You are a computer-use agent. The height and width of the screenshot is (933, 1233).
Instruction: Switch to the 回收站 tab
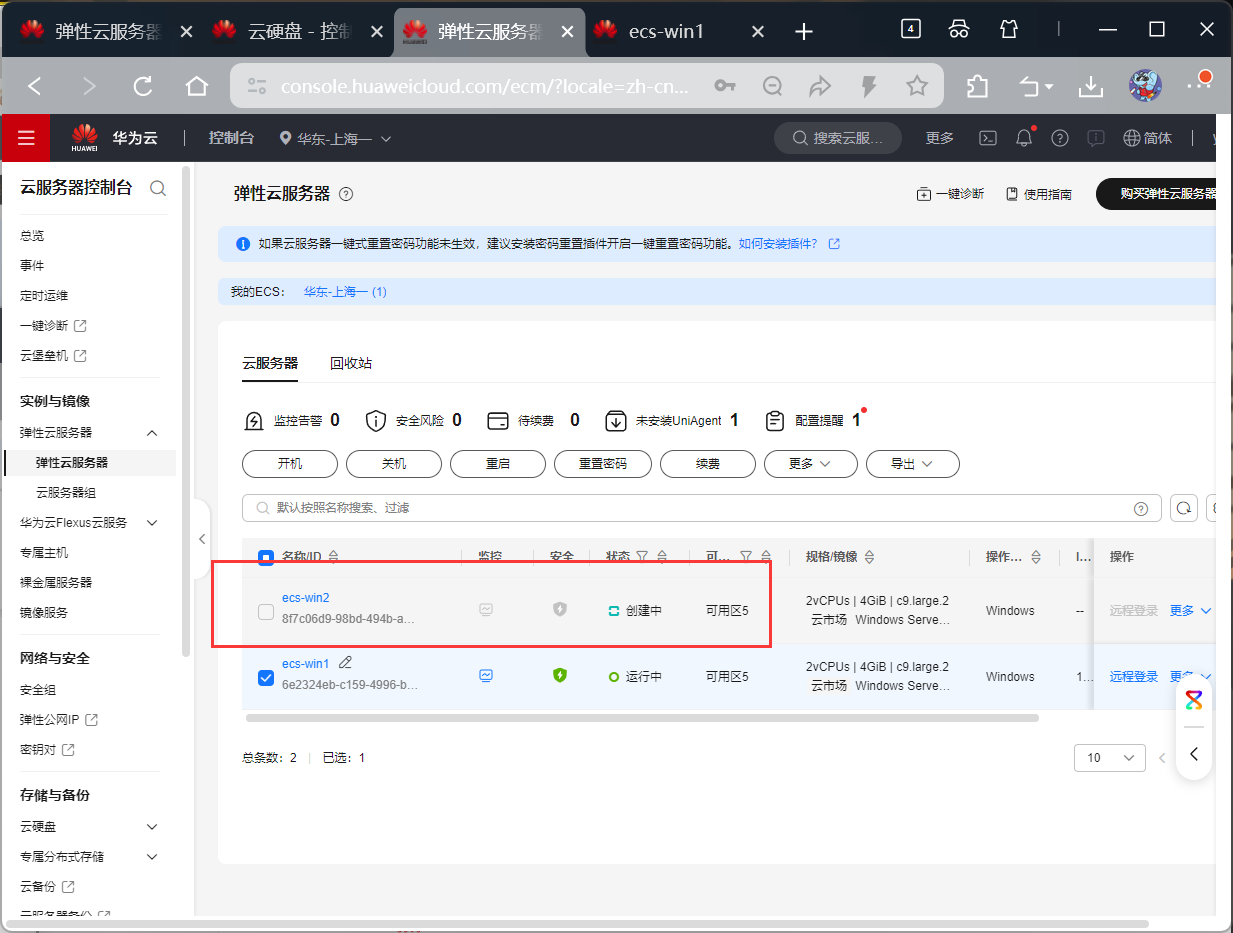pyautogui.click(x=351, y=363)
